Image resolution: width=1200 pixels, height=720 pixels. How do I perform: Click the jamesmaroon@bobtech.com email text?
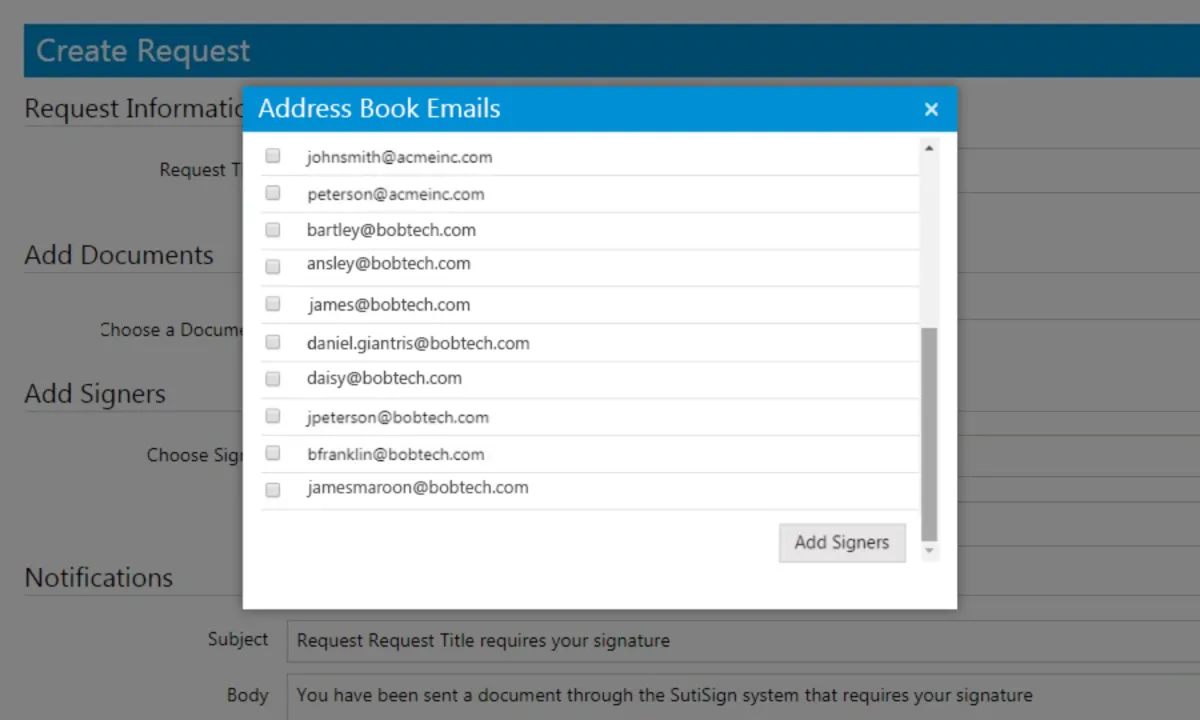click(x=417, y=488)
